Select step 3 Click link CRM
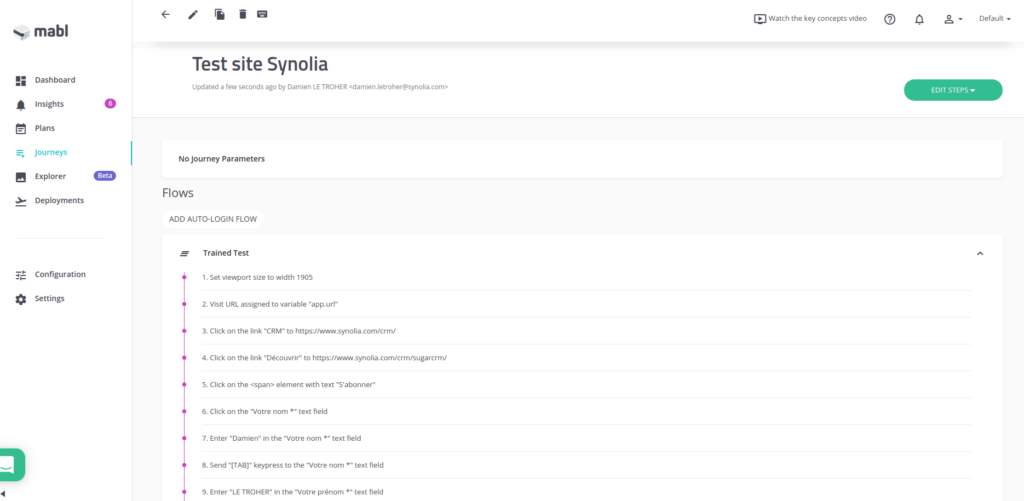 click(x=586, y=331)
